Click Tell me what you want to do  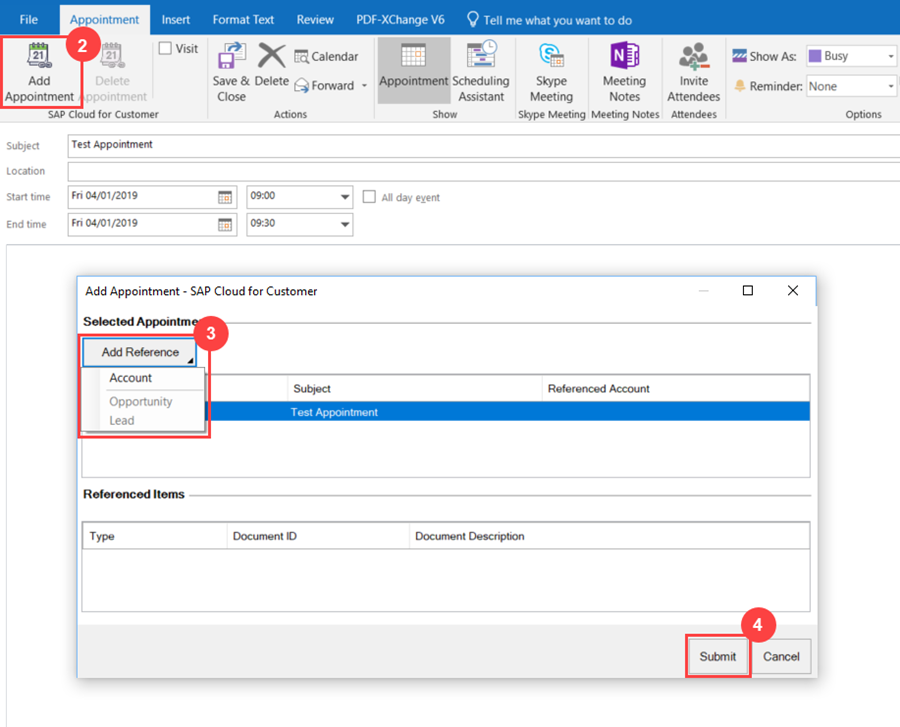[x=557, y=20]
